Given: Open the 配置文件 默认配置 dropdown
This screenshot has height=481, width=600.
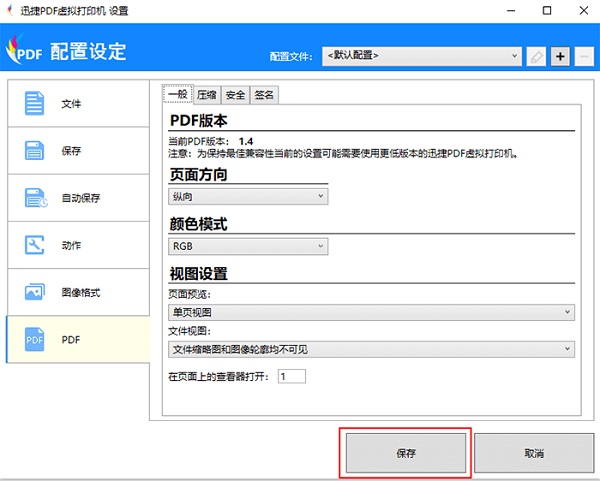Looking at the screenshot, I should [422, 56].
